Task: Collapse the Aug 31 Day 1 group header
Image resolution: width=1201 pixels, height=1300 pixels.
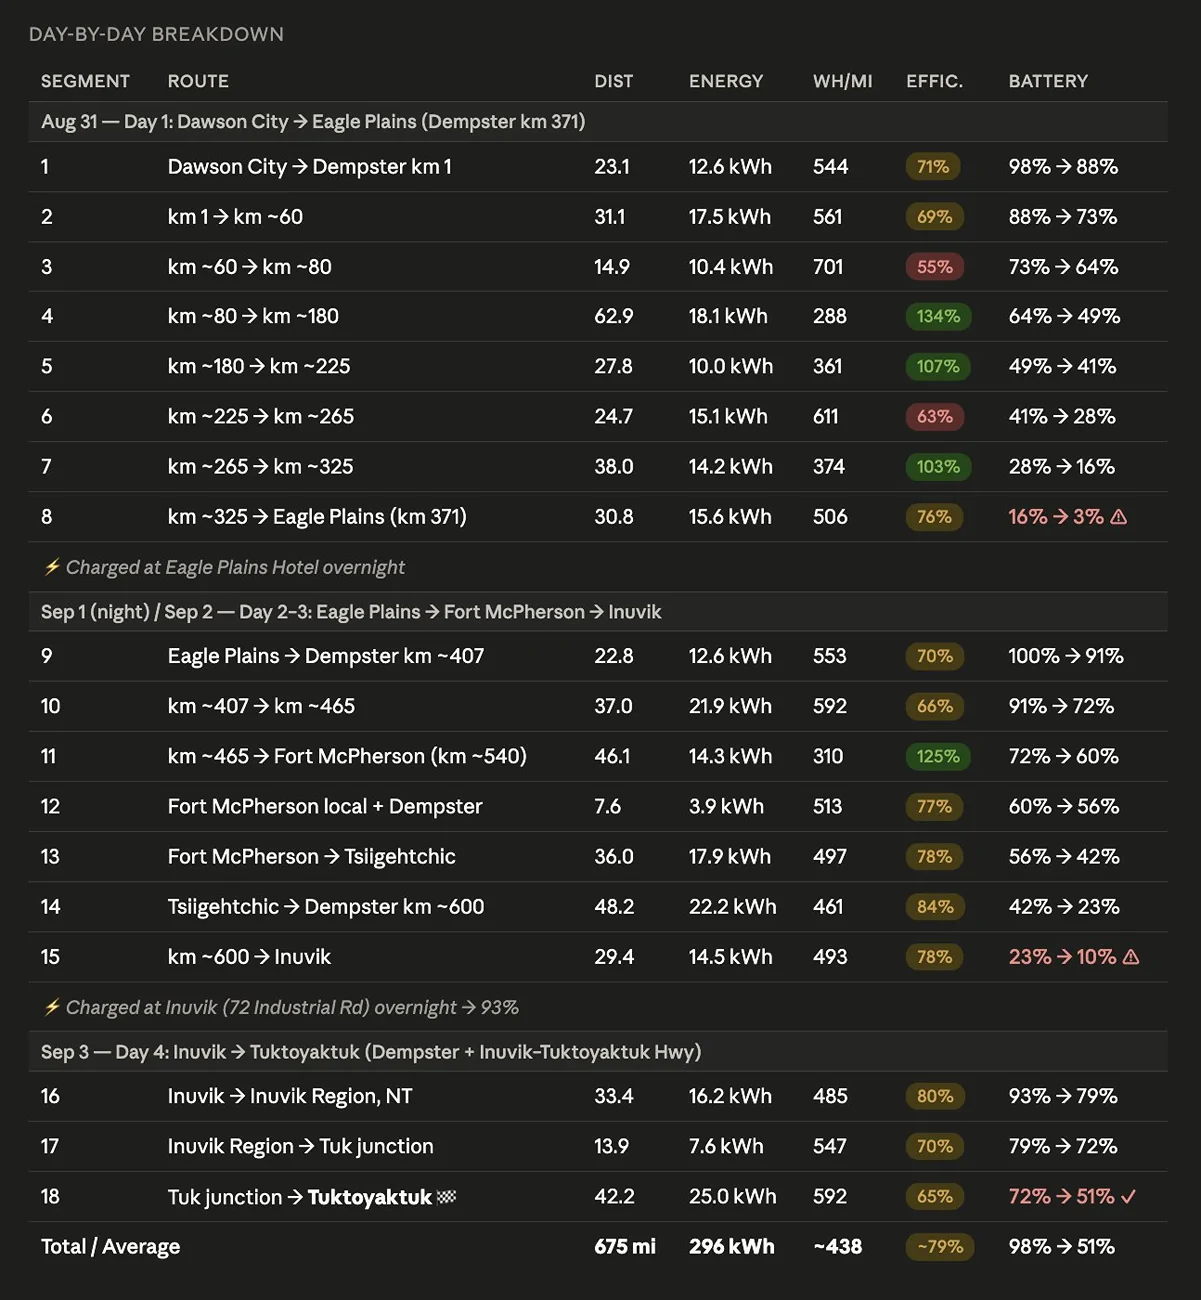Action: 598,122
